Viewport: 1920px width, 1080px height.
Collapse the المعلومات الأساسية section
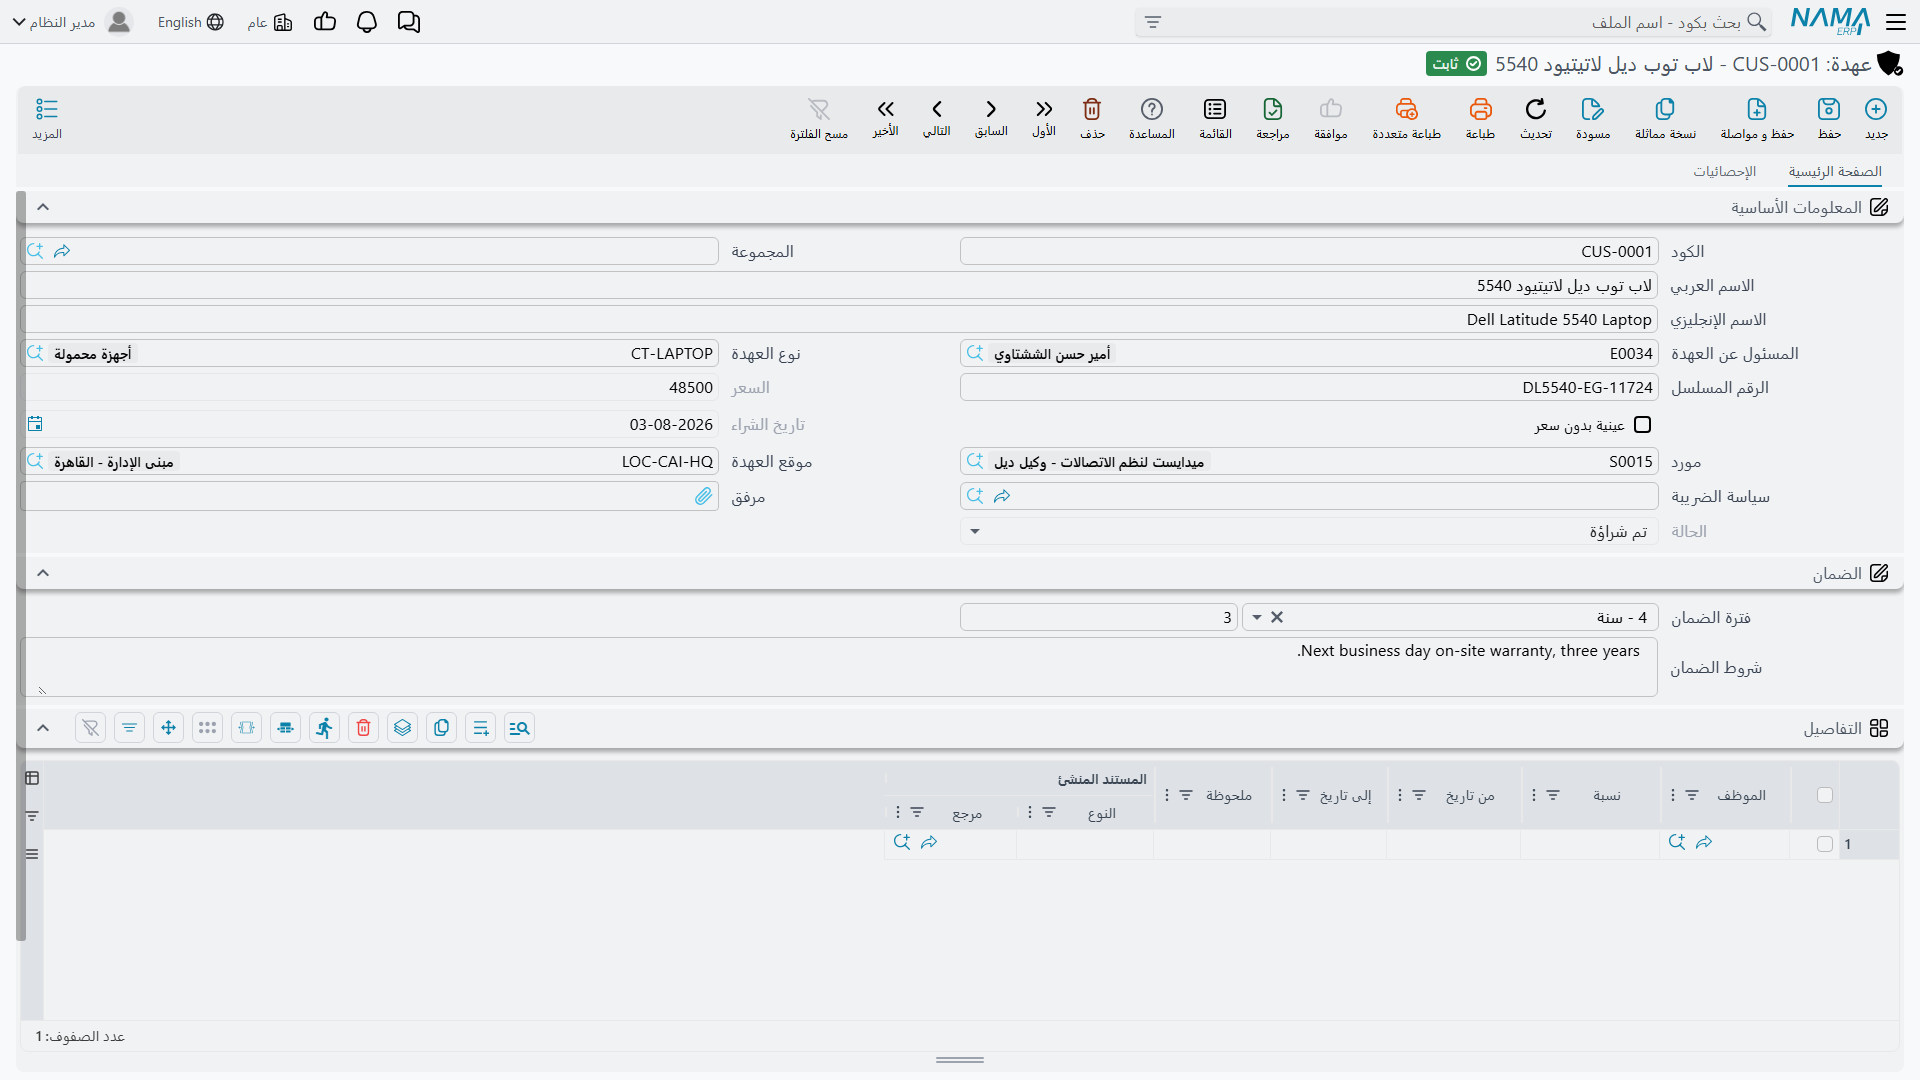click(43, 207)
